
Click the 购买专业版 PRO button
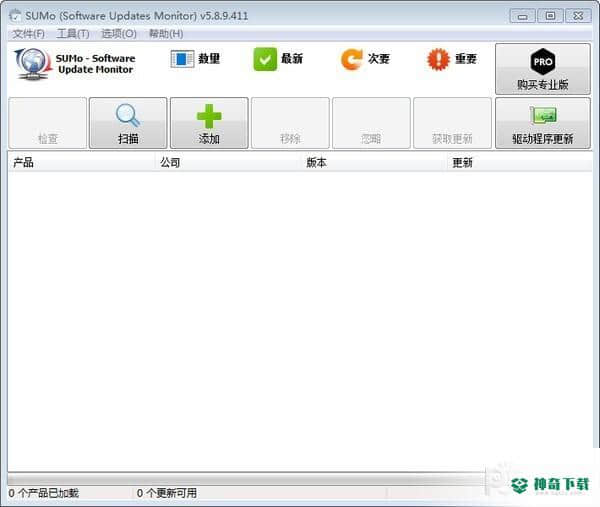point(543,69)
